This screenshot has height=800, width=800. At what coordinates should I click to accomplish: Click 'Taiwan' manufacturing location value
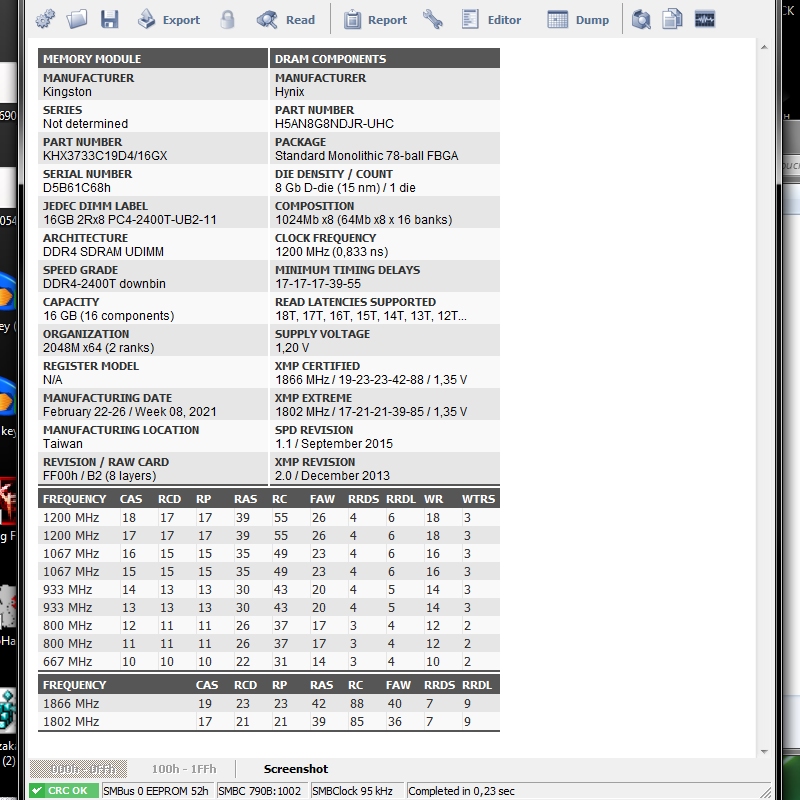(63, 444)
